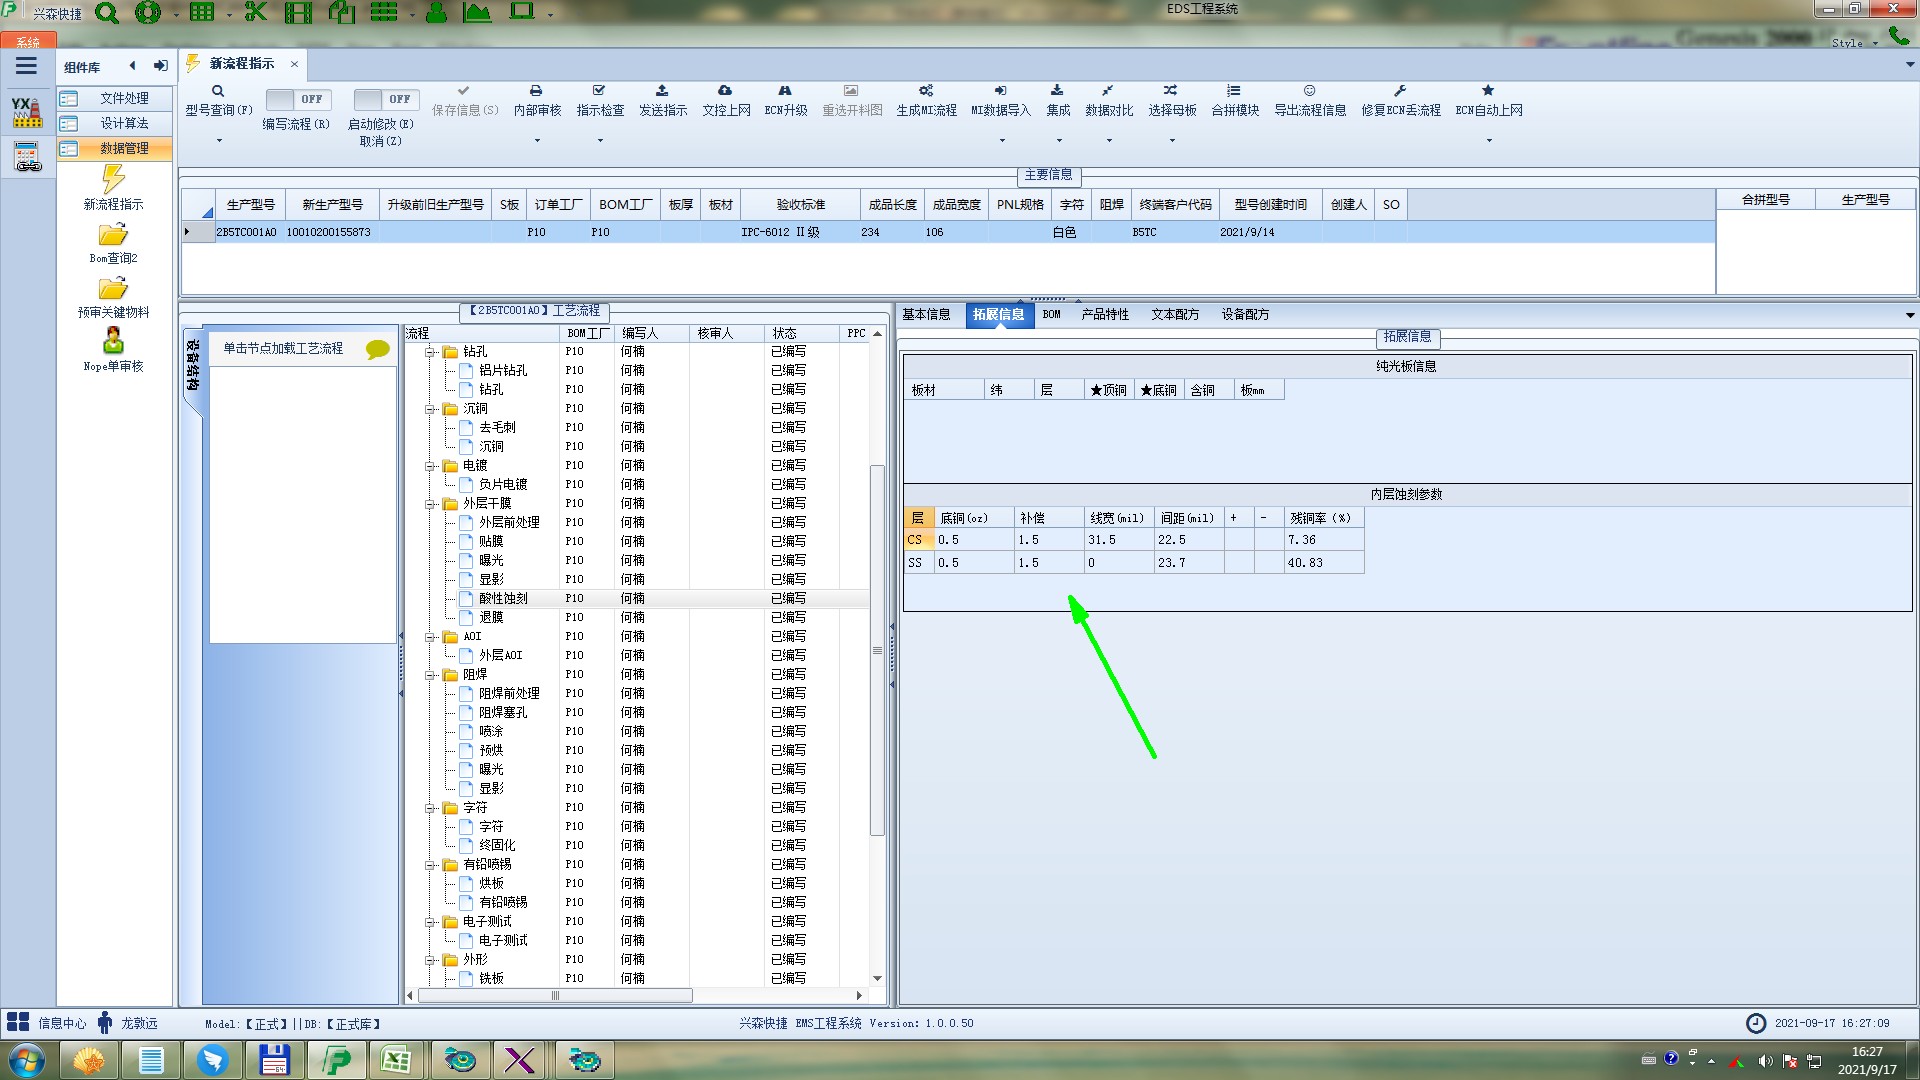
Task: Click the 内部审核 print icon
Action: pyautogui.click(x=536, y=91)
